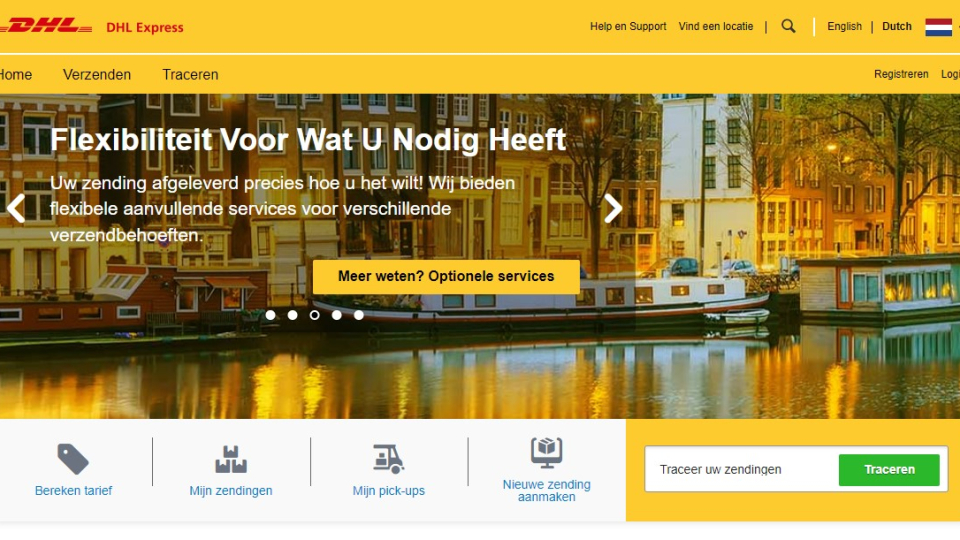Open search with the magnifier icon
Screen dimensions: 960x540
(x=789, y=26)
